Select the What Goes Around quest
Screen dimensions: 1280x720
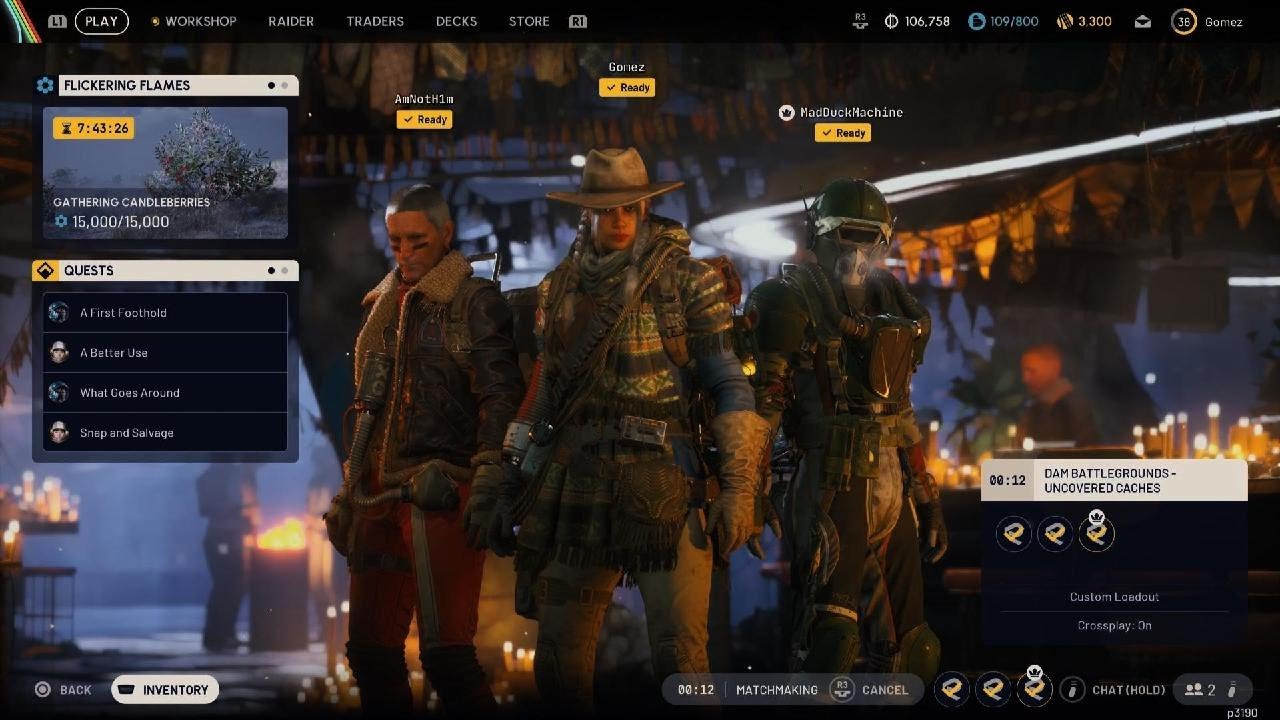(x=165, y=392)
